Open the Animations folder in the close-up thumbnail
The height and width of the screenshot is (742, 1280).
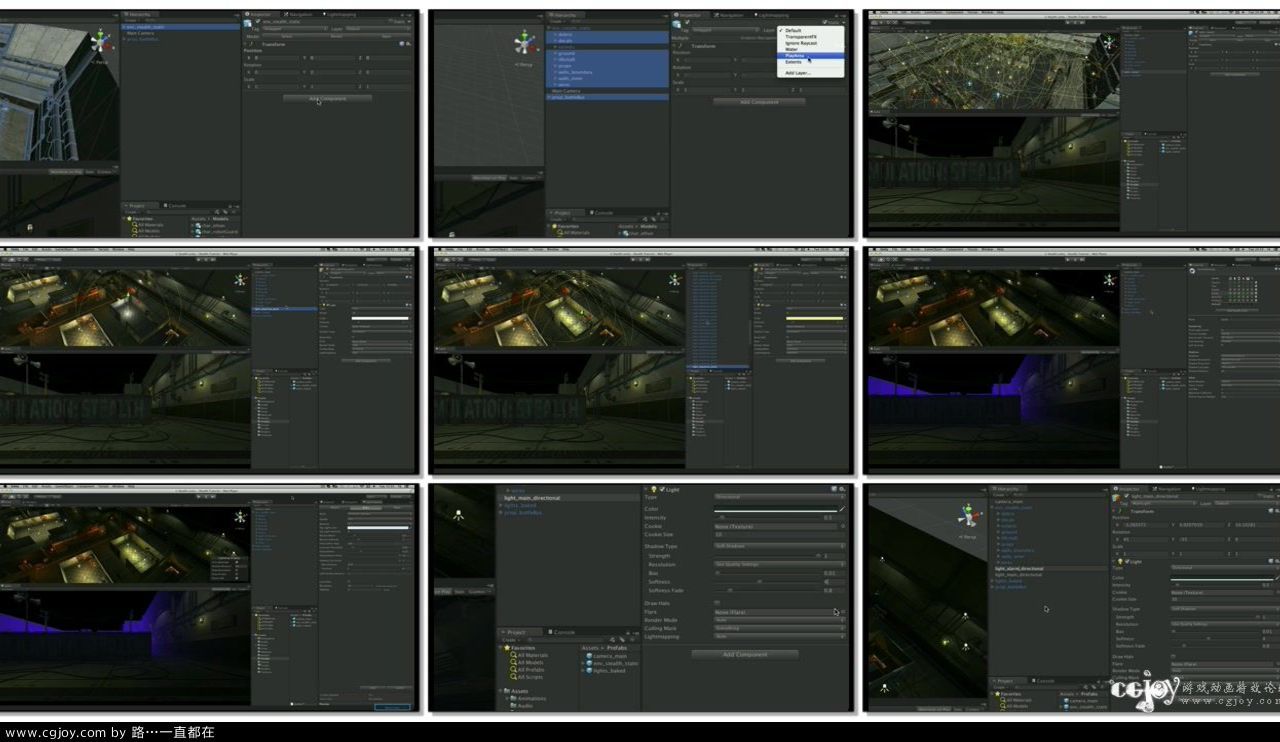tap(528, 698)
